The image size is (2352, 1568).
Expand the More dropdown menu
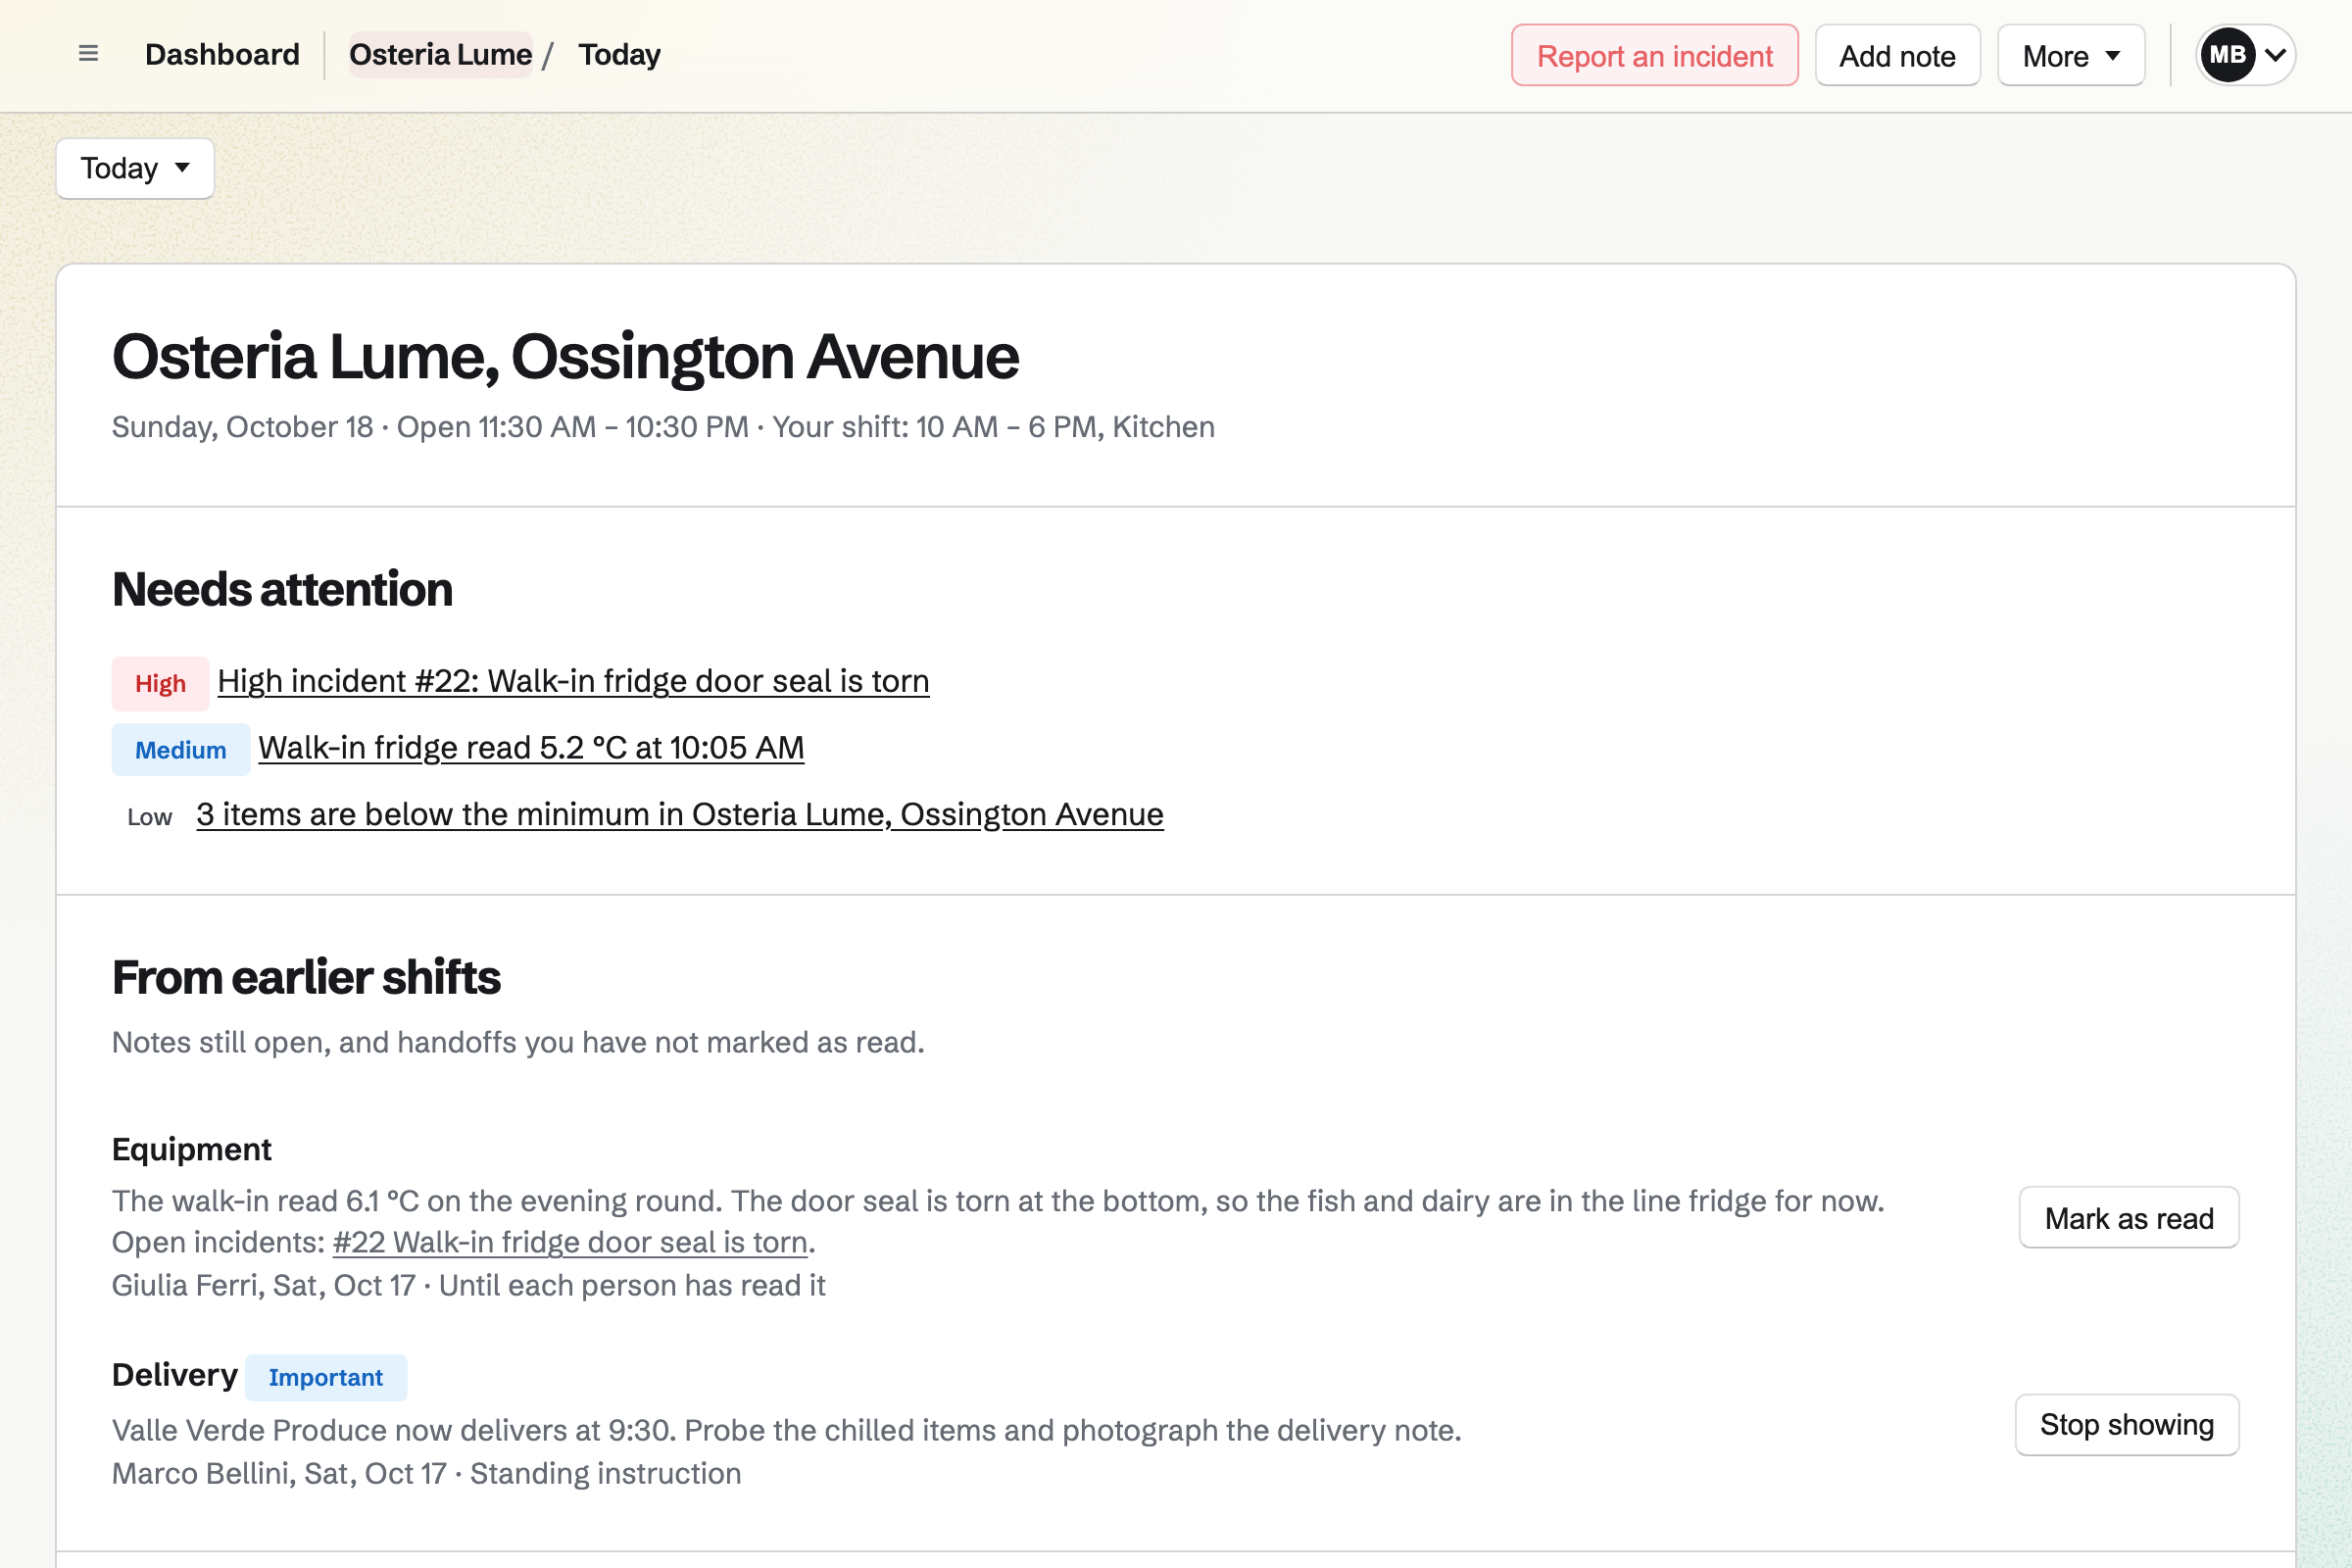point(2071,55)
